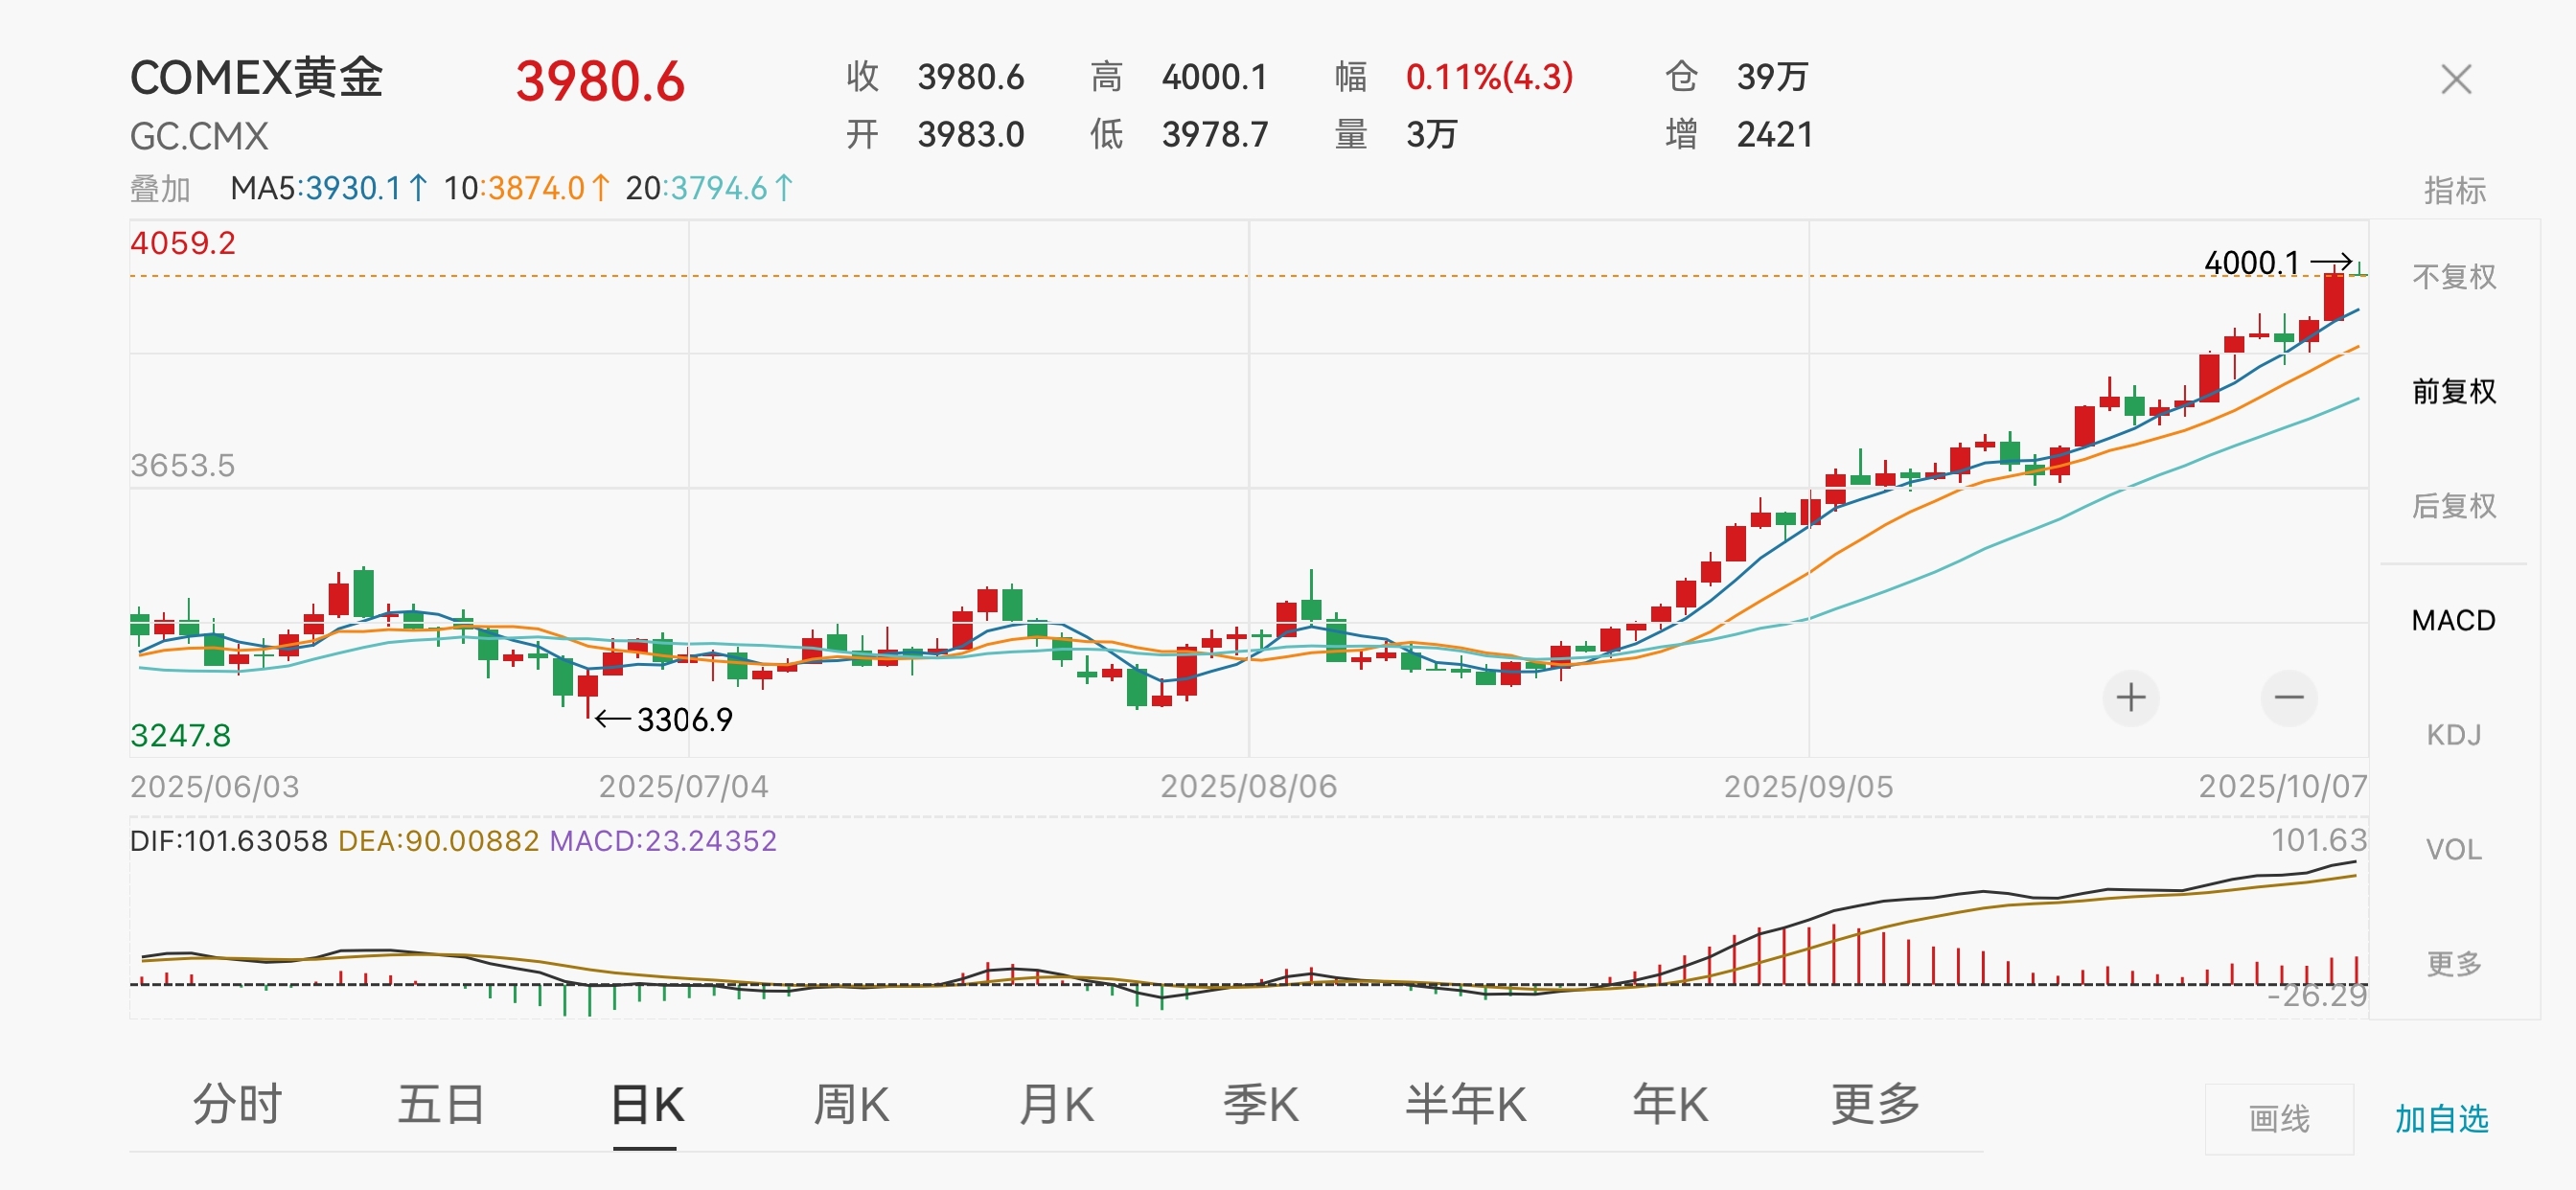Zoom in chart with plus button

[2130, 697]
